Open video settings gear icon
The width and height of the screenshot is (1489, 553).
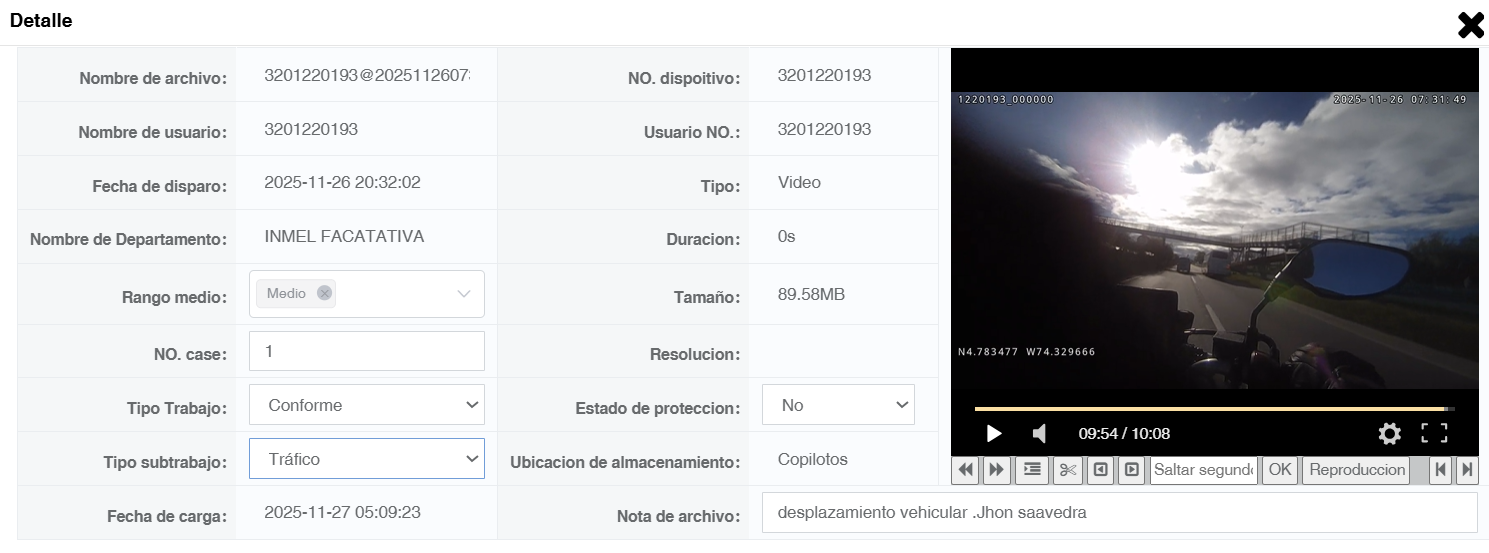(x=1390, y=433)
